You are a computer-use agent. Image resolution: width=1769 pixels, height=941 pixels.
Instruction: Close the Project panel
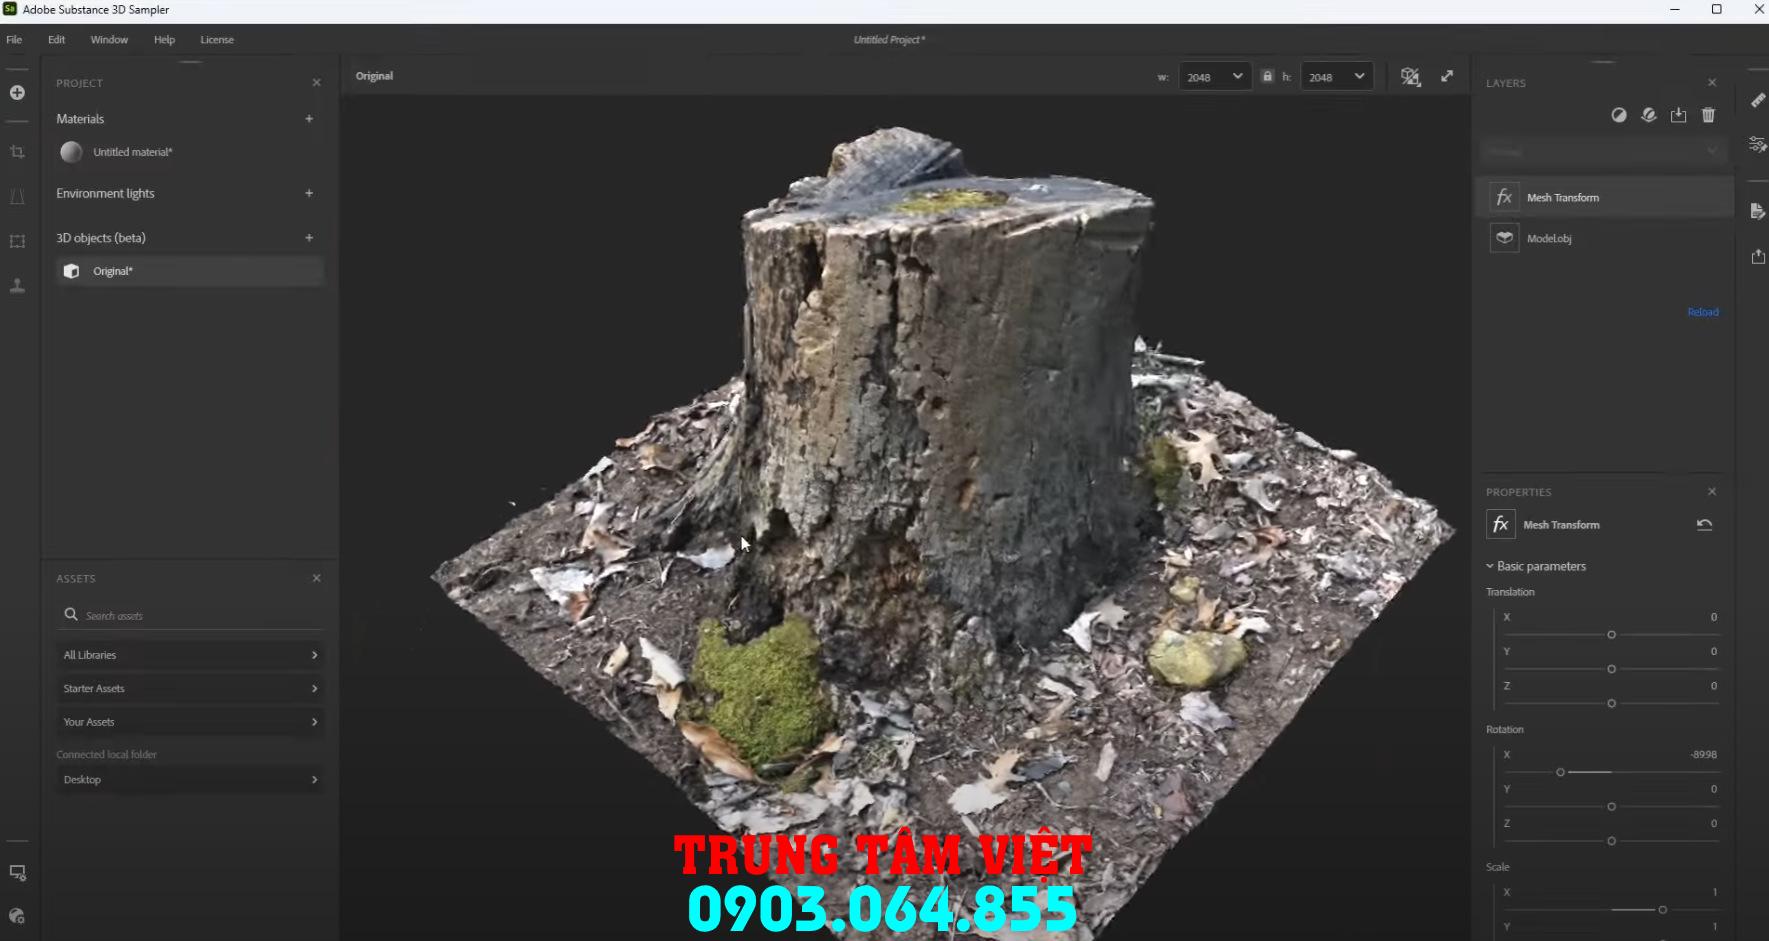pos(317,83)
